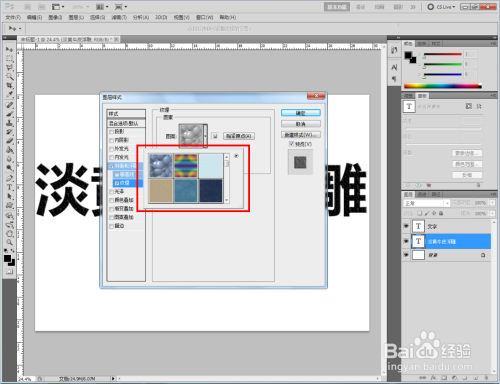Click the New Style button

coord(301,135)
